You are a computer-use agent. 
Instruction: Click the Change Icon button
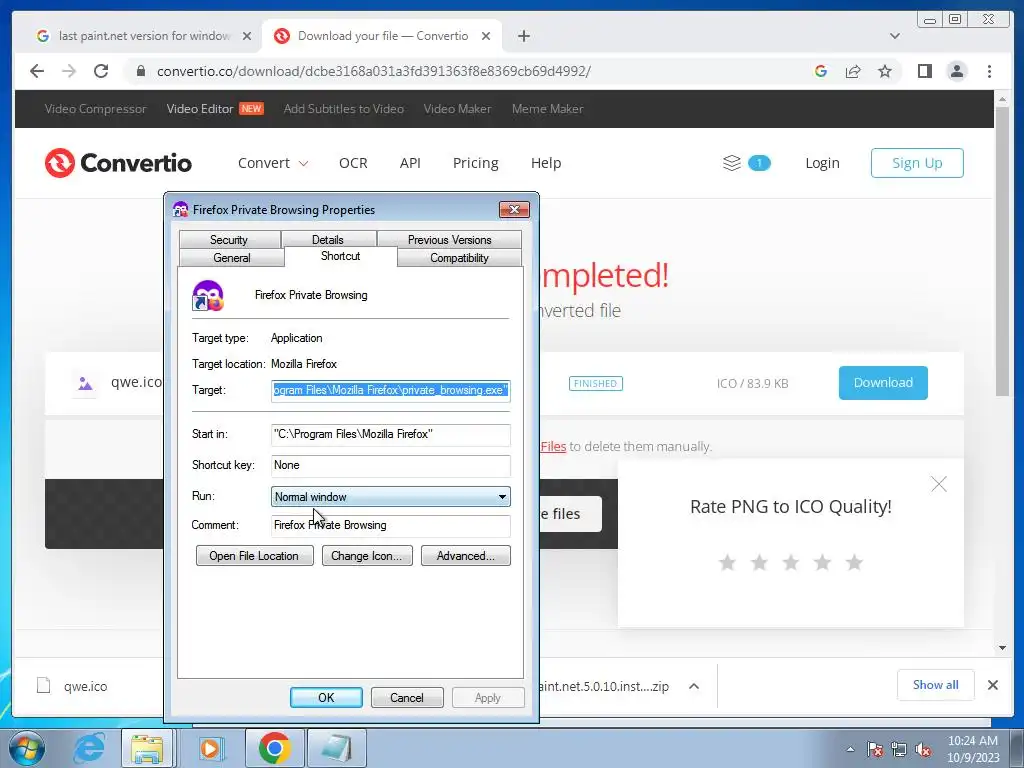pyautogui.click(x=367, y=556)
